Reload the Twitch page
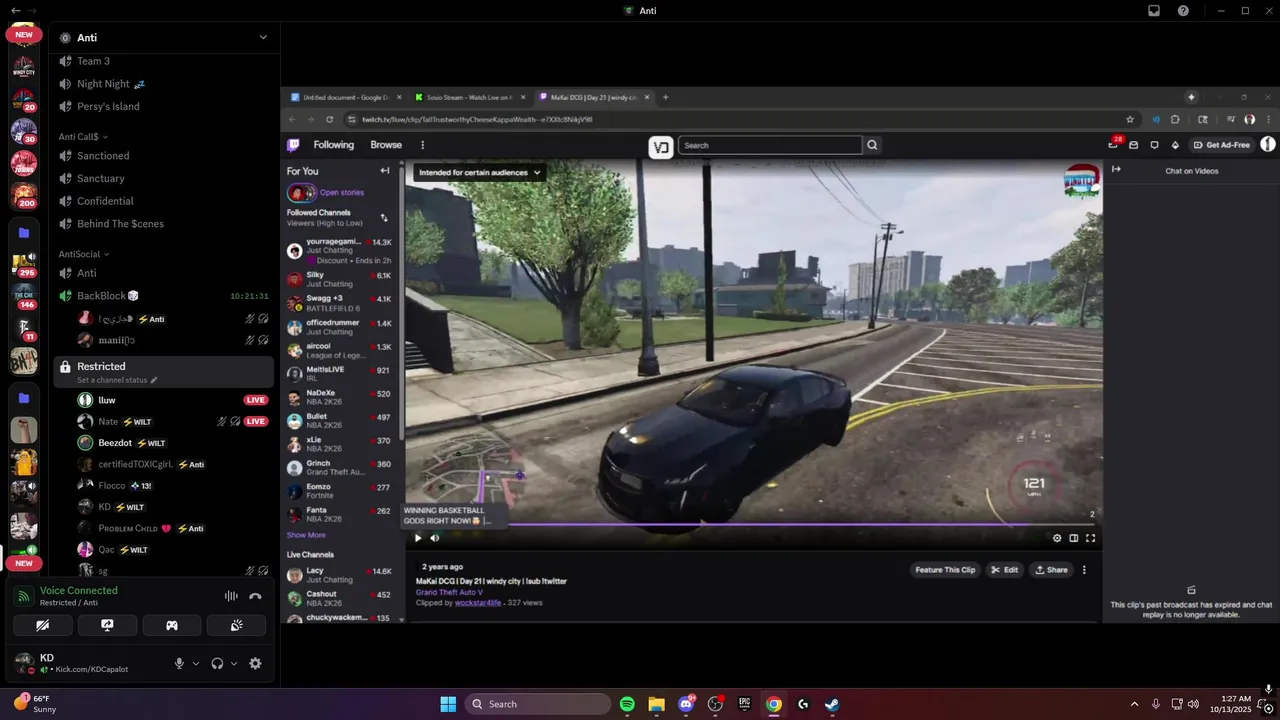 [329, 119]
